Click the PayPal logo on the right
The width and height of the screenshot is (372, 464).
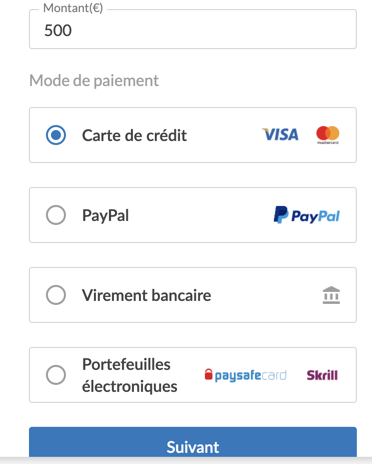(307, 215)
